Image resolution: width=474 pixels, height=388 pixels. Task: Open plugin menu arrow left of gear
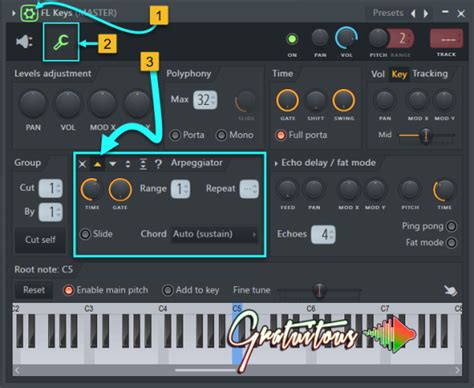pos(14,13)
